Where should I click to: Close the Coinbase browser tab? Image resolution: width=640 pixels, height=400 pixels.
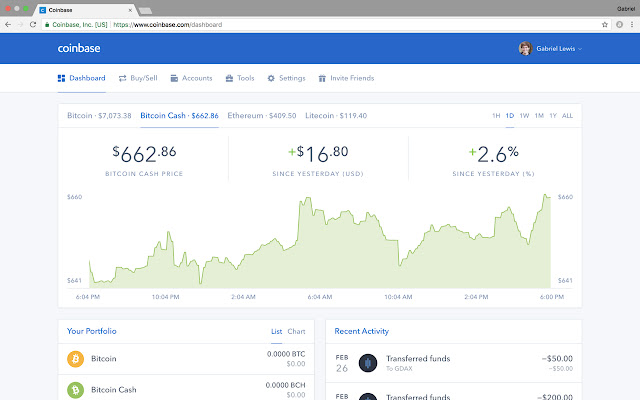(x=130, y=10)
